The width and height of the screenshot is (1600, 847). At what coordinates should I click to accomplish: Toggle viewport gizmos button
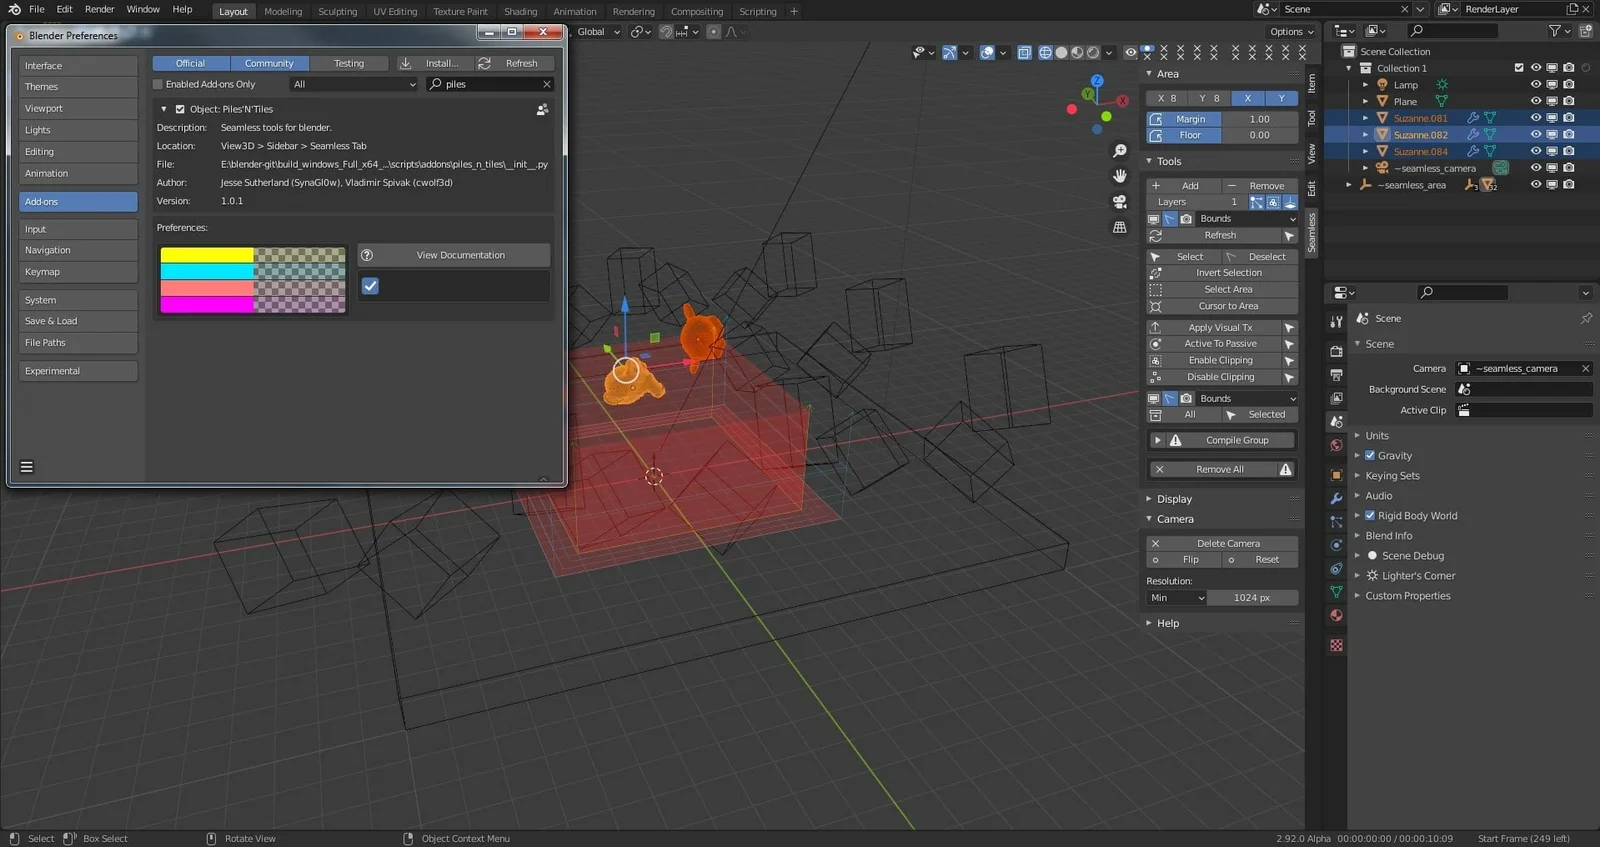click(x=950, y=53)
